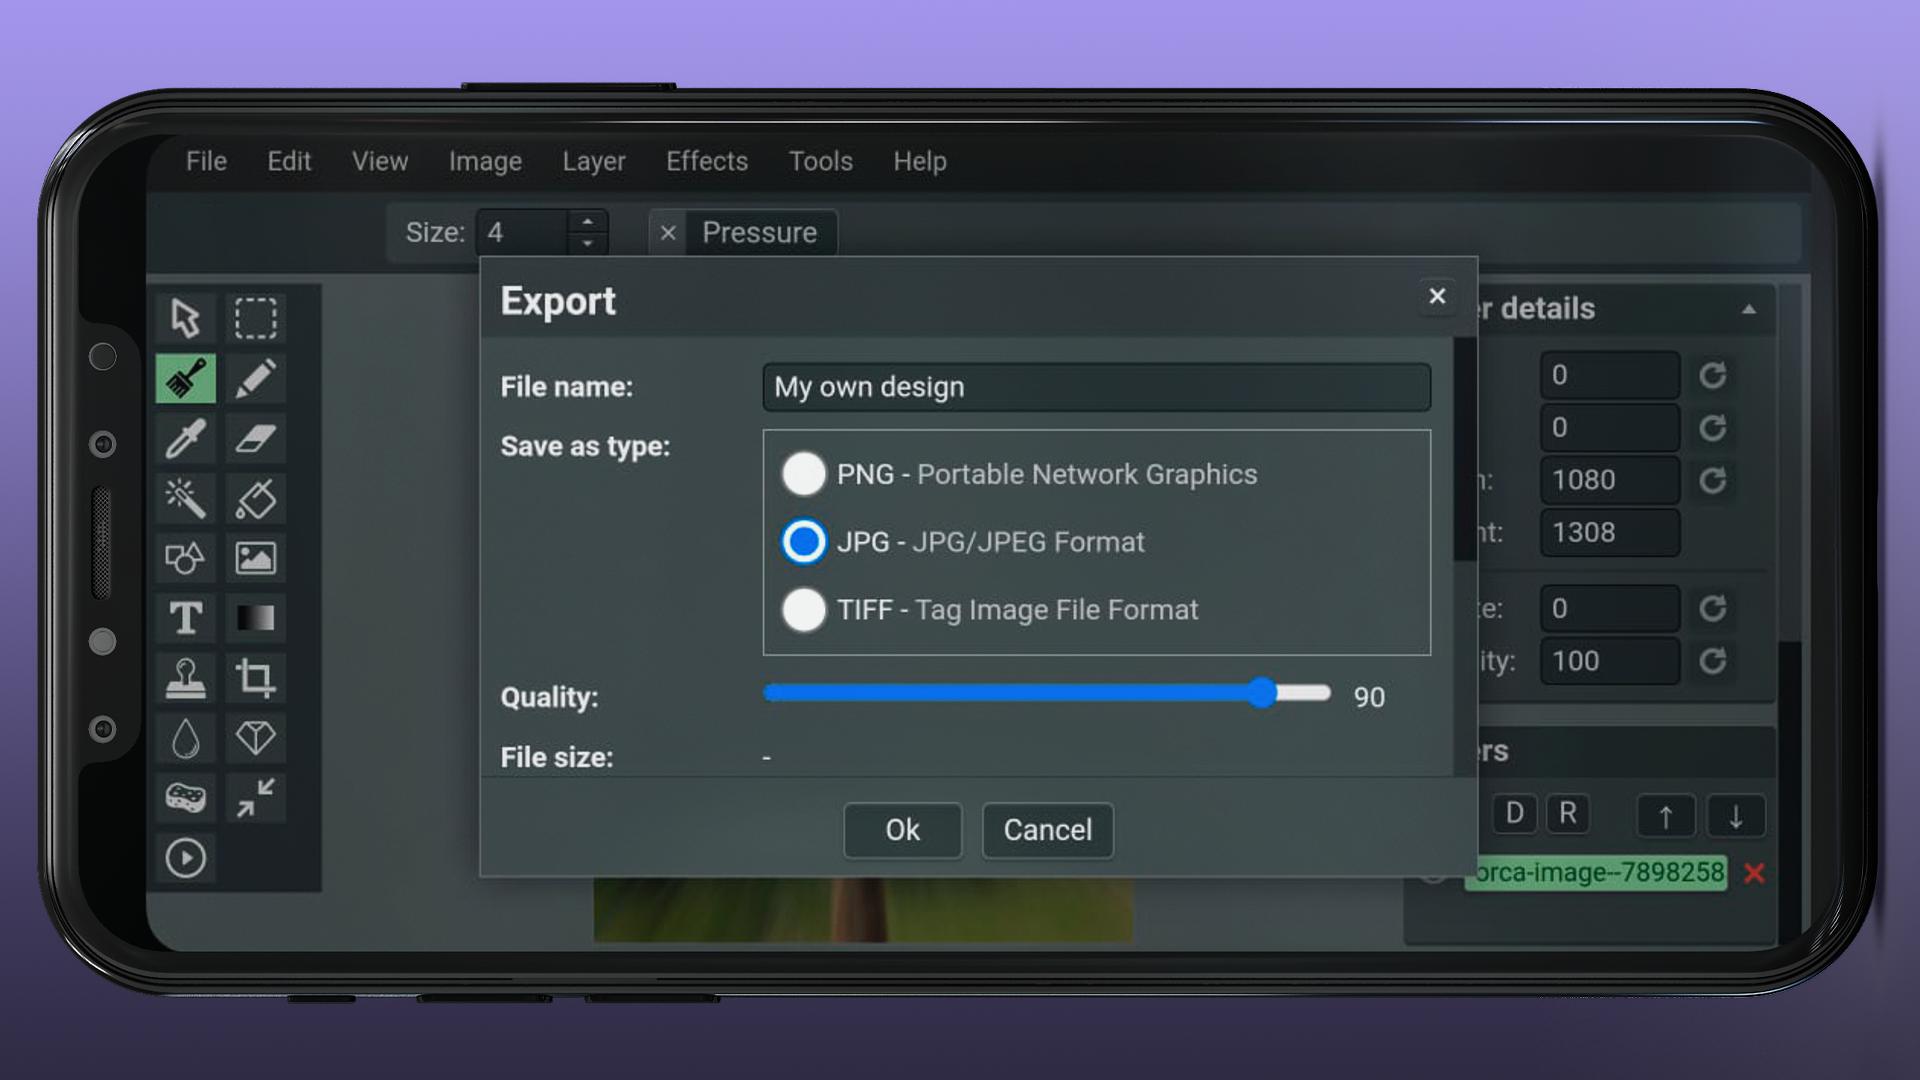Increase brush Size with up arrow
Image resolution: width=1920 pixels, height=1080 pixels.
pyautogui.click(x=588, y=222)
